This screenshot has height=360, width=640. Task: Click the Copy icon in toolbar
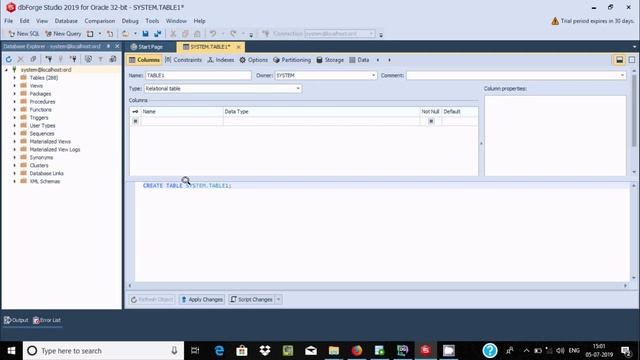(x=185, y=34)
